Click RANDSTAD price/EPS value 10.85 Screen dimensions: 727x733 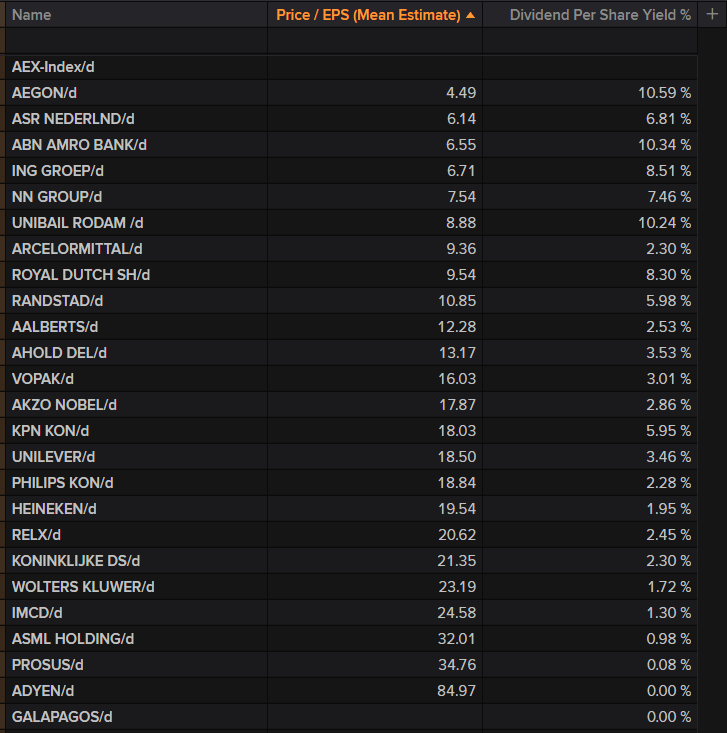457,301
